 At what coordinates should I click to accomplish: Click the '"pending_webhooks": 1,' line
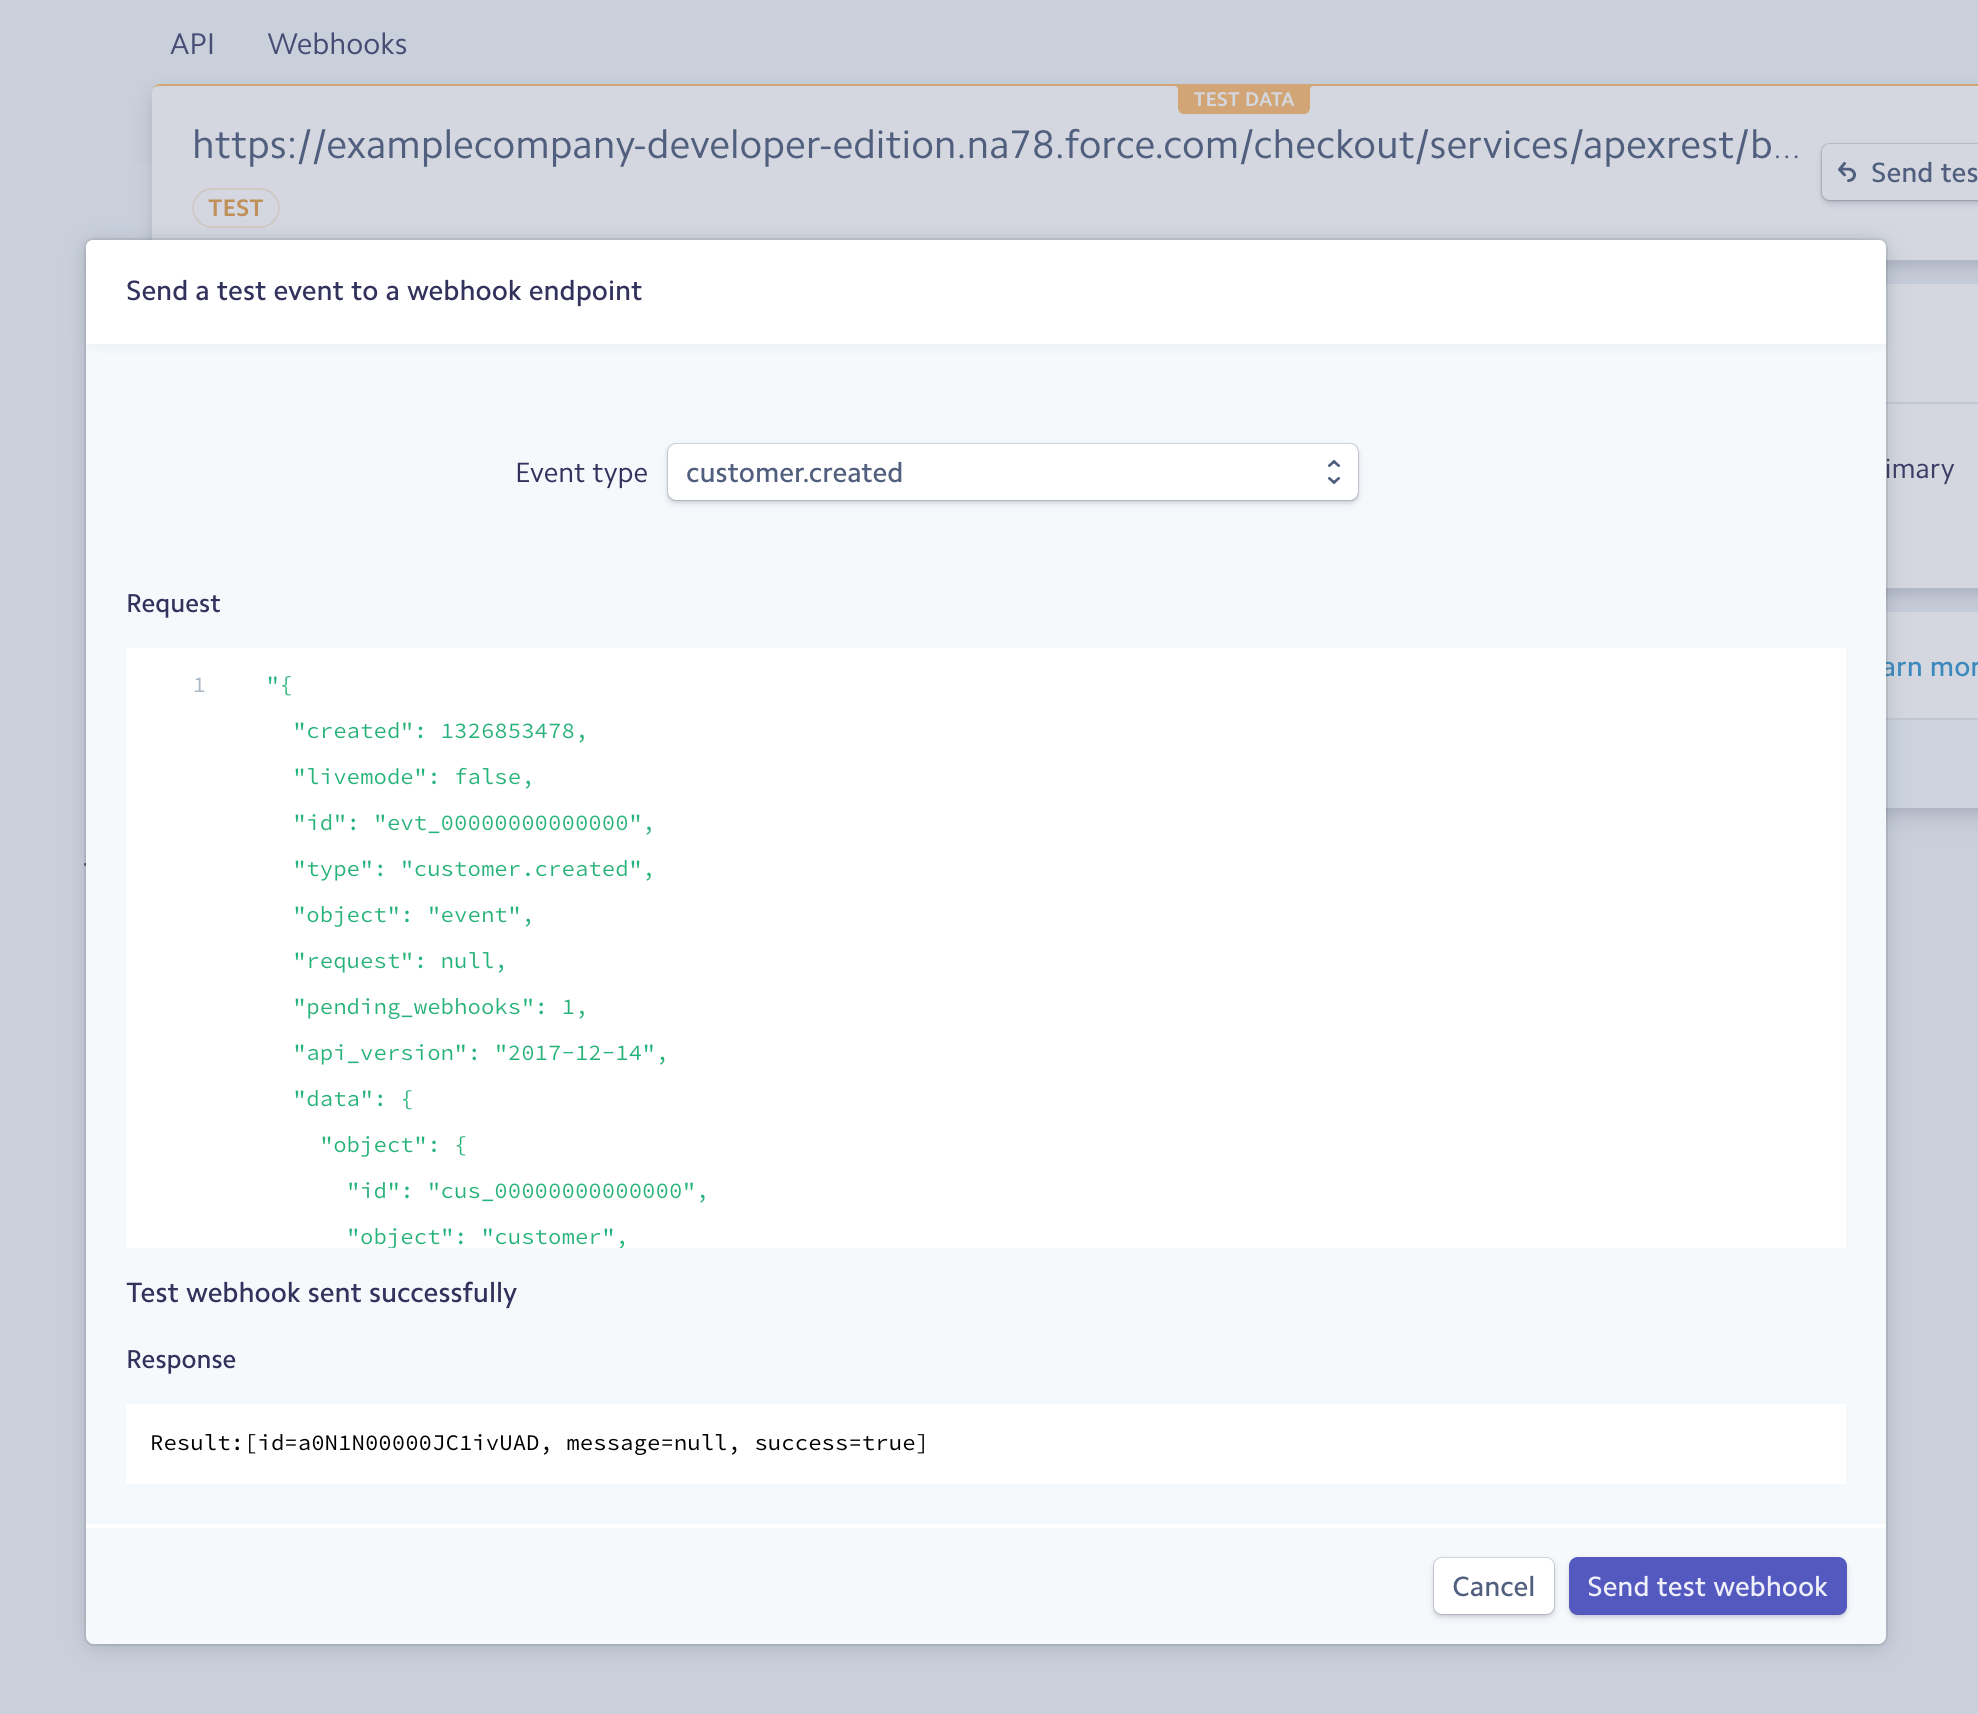(440, 1007)
